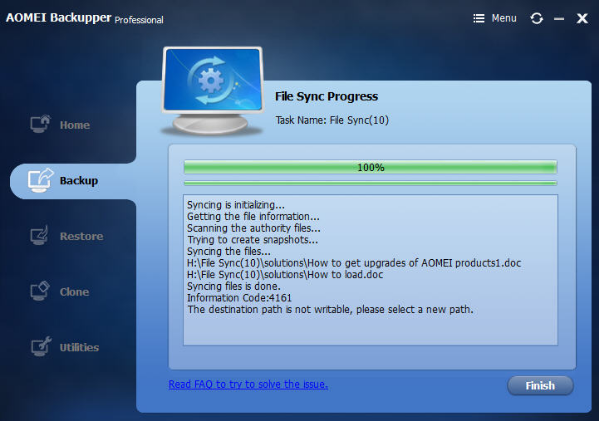Open the Utilities tab label
The image size is (600, 421).
click(79, 348)
